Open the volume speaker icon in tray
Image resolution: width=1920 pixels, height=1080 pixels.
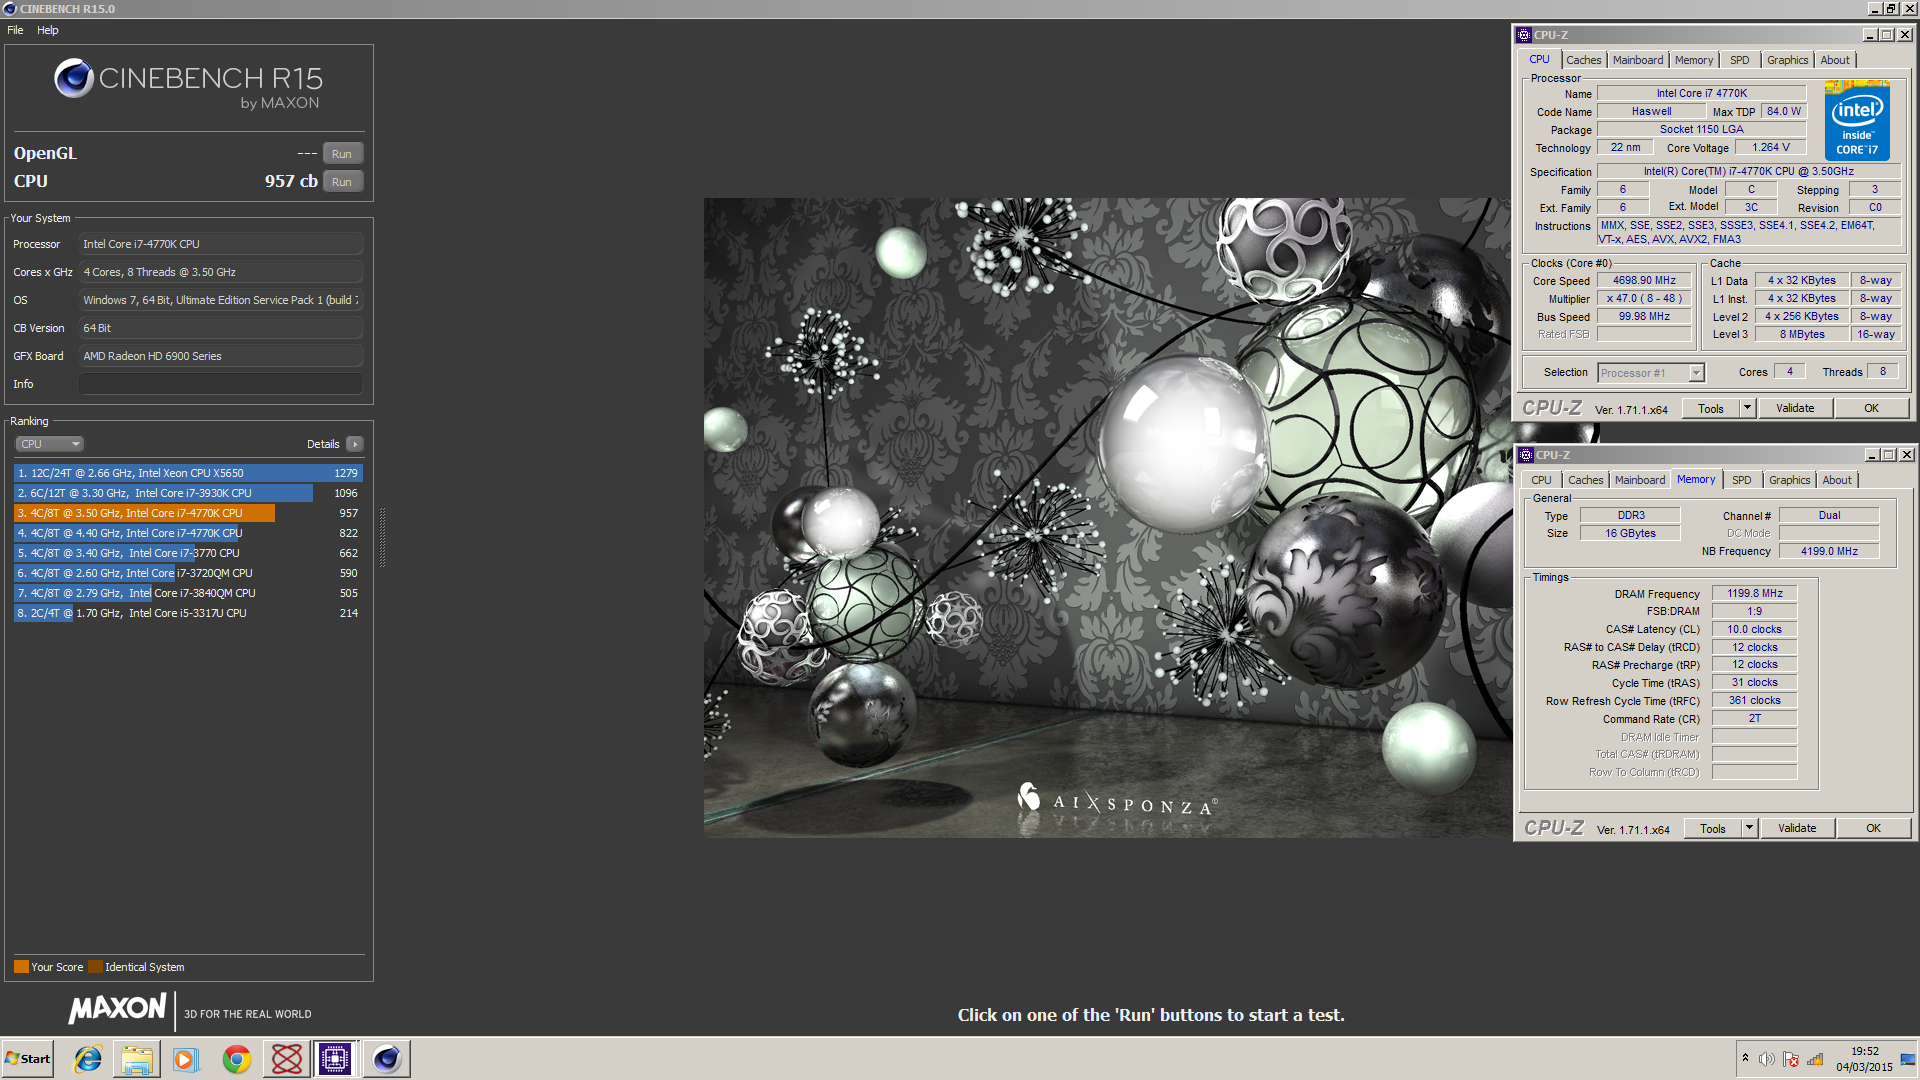pyautogui.click(x=1767, y=1059)
